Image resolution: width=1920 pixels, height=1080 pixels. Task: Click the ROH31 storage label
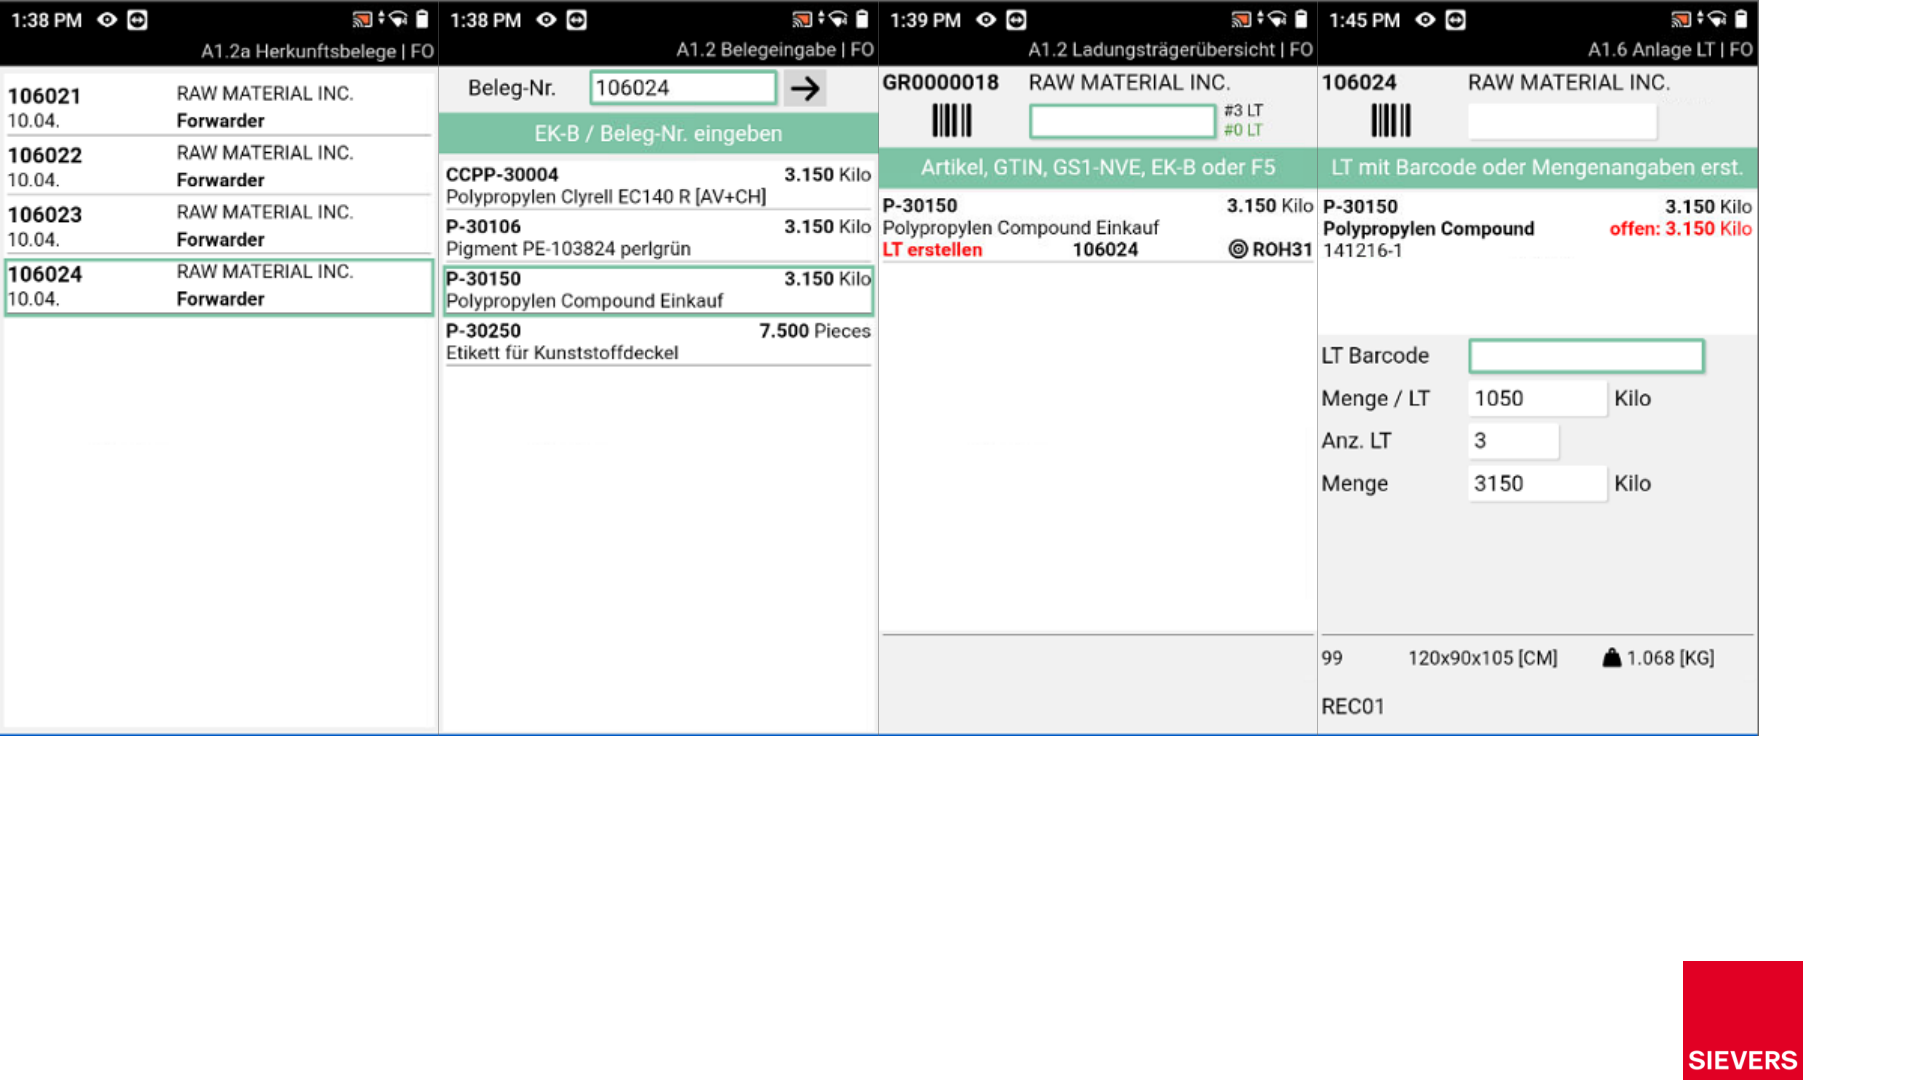pyautogui.click(x=1282, y=249)
